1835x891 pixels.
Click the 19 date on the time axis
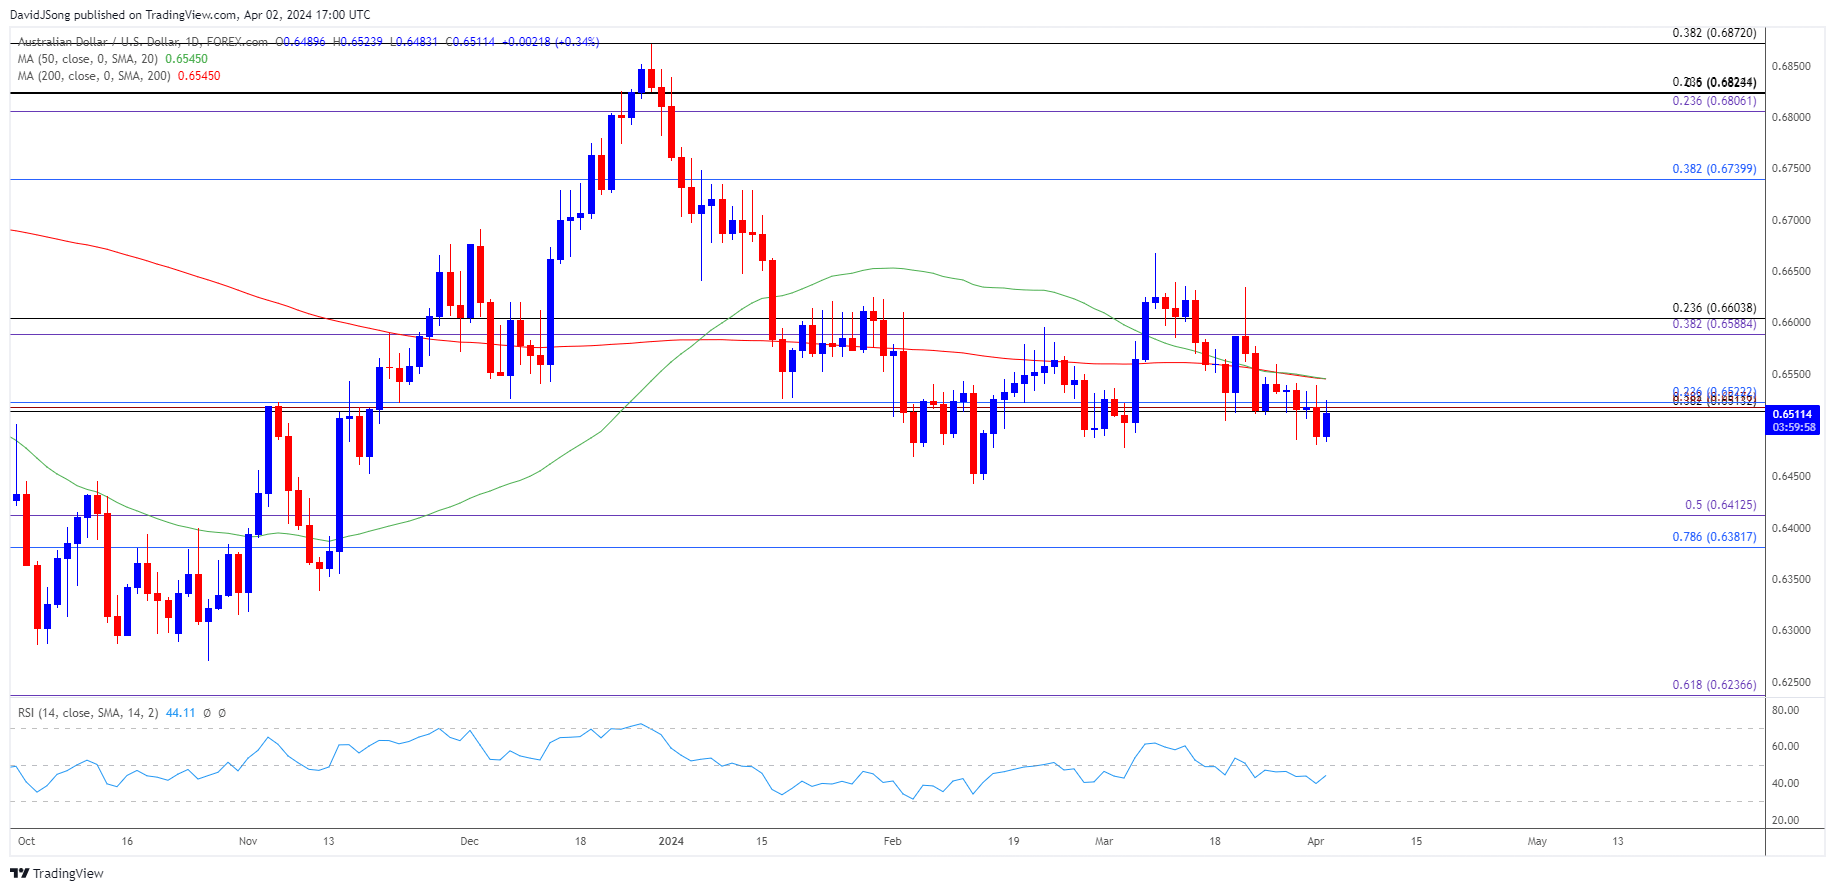(x=1013, y=841)
